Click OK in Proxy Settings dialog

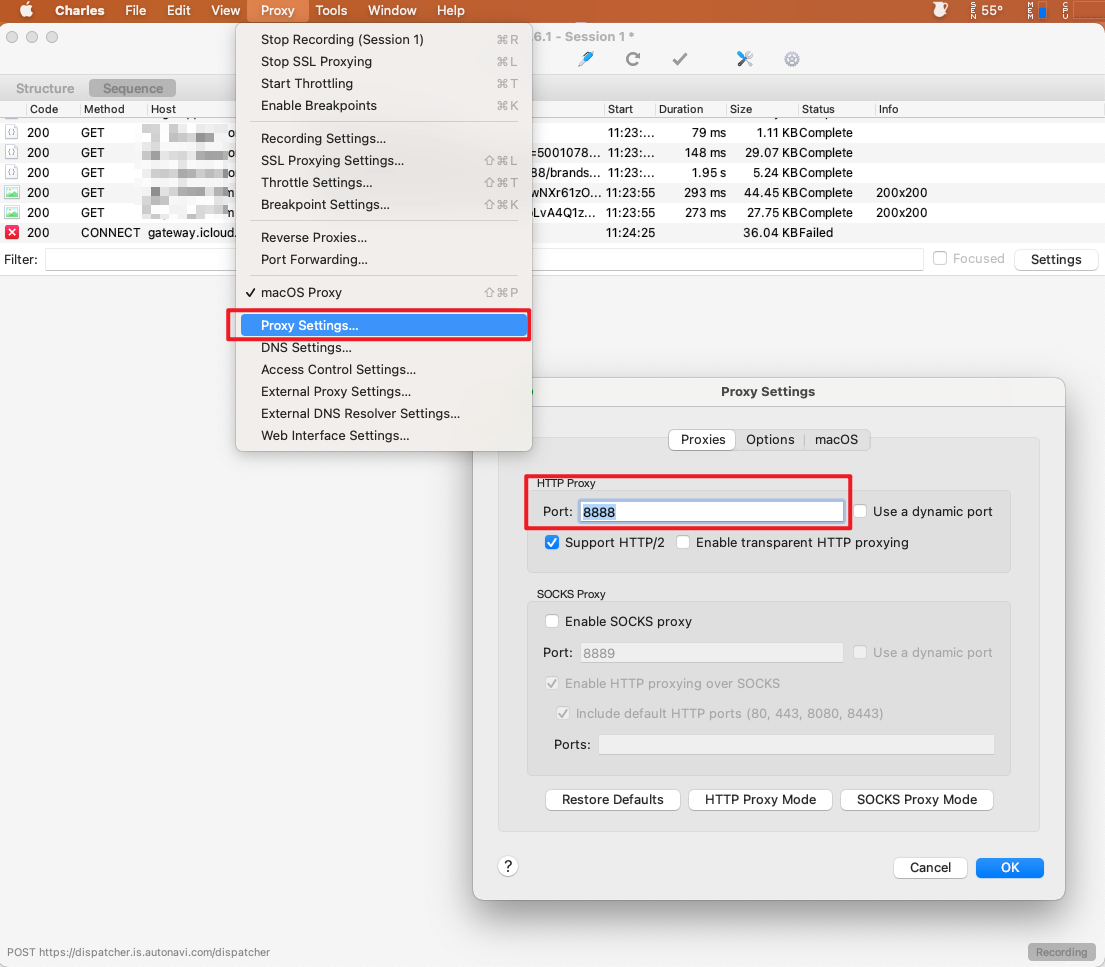click(1010, 868)
